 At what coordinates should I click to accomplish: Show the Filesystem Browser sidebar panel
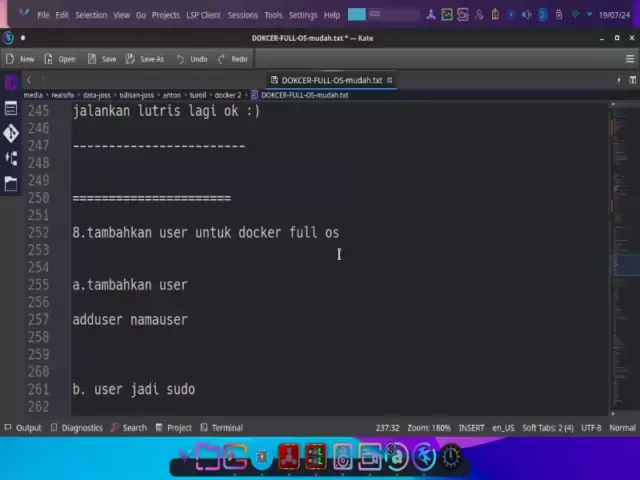[11, 183]
